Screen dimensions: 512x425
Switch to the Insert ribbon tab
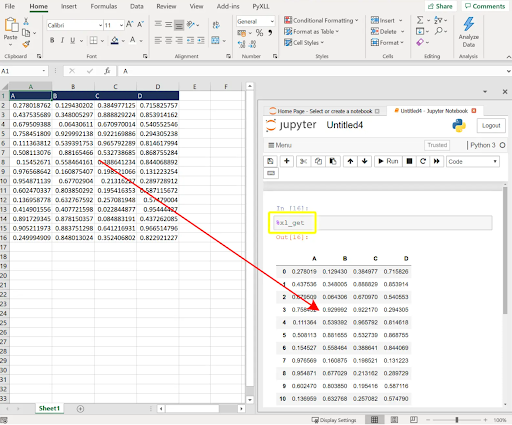(69, 6)
